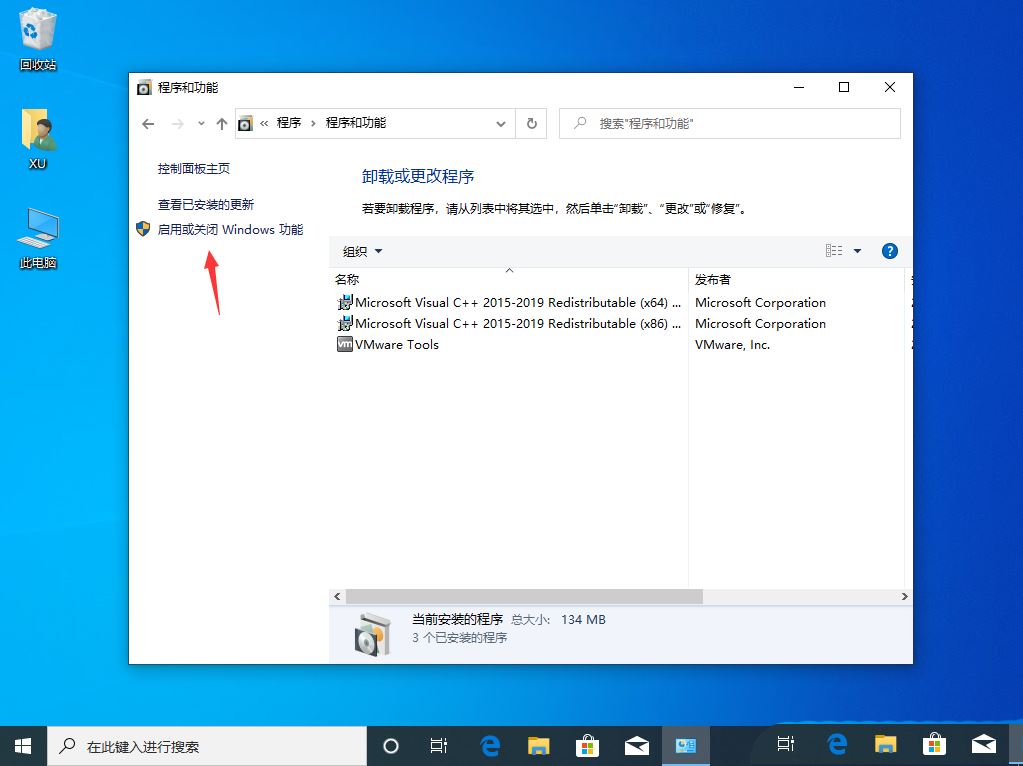Screen dimensions: 1023x766
Task: Expand the address bar breadcrumb chevron
Action: click(x=500, y=122)
